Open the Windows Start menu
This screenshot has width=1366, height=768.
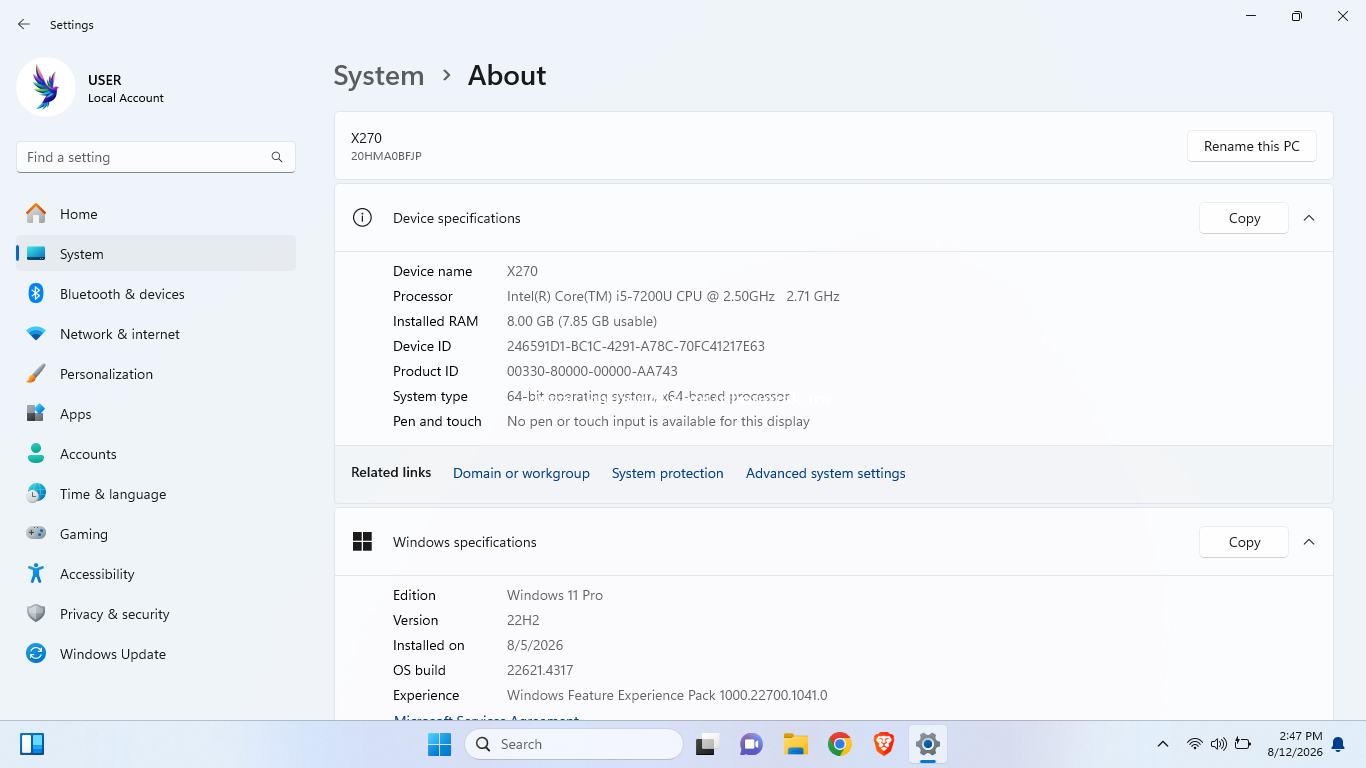(x=439, y=744)
